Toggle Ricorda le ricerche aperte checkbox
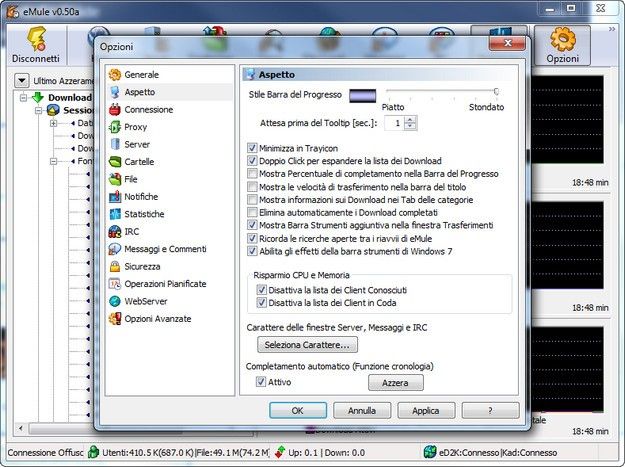625x467 pixels. [252, 238]
